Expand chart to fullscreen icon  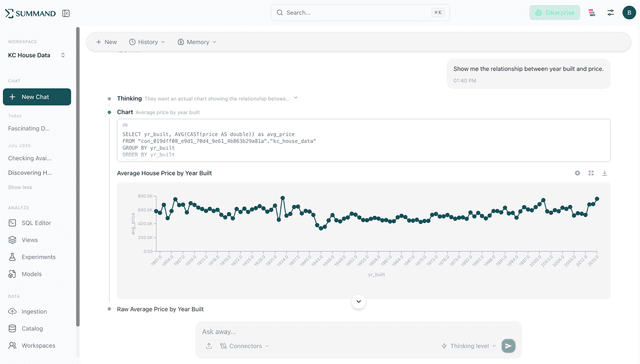click(591, 173)
